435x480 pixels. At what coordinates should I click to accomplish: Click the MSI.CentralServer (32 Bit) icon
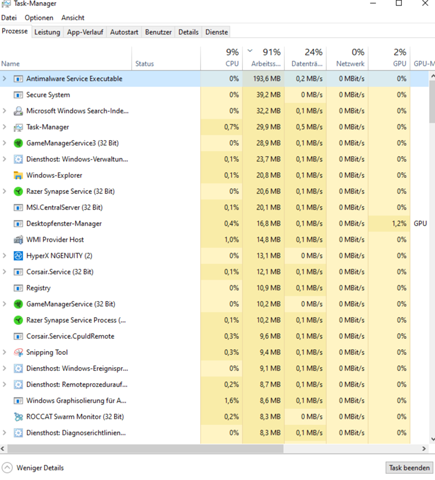pos(18,208)
